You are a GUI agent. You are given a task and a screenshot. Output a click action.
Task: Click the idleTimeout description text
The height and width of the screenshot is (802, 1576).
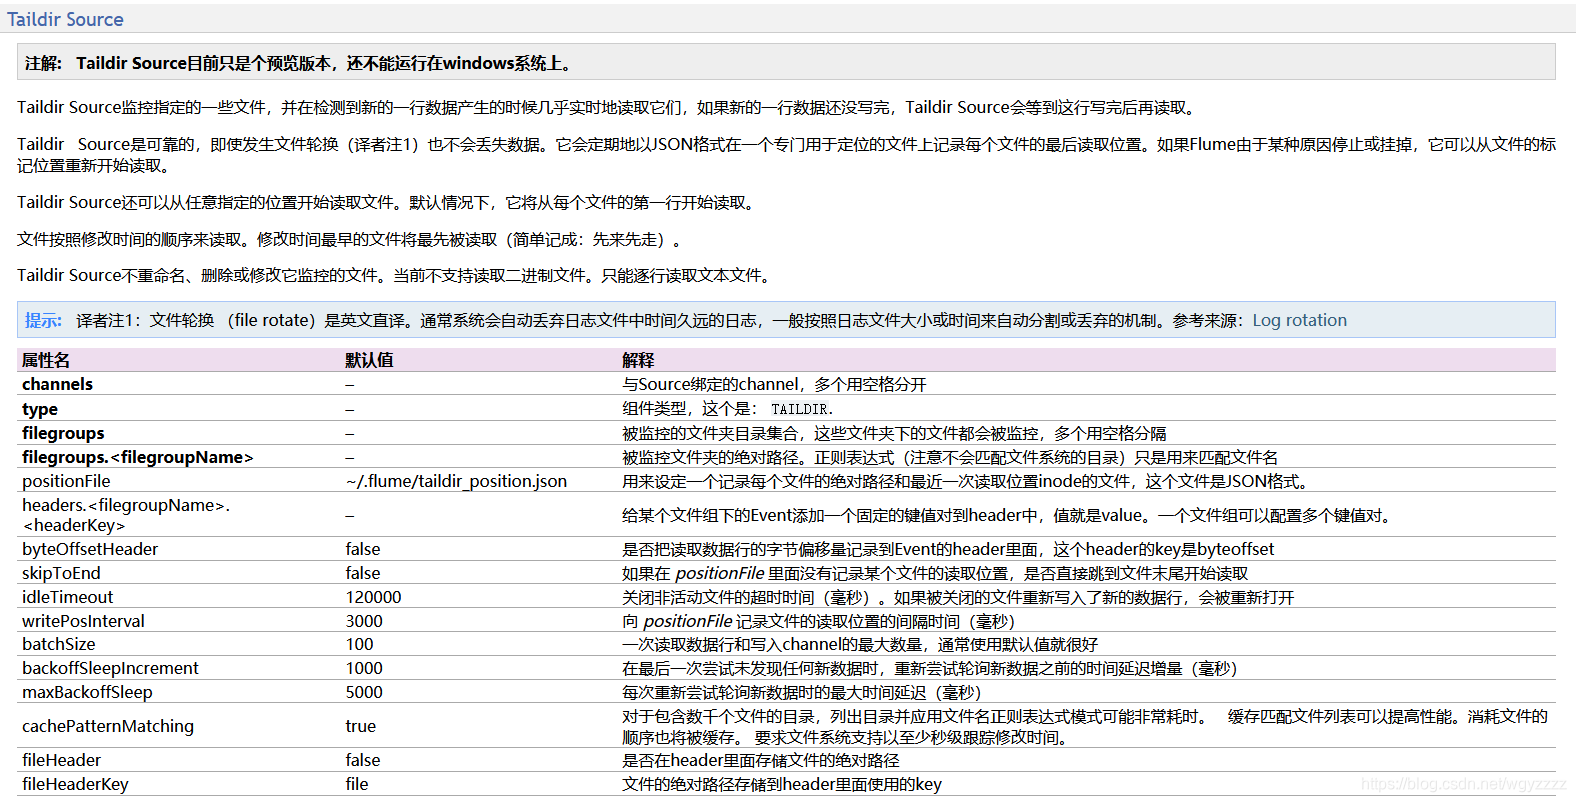tap(958, 597)
